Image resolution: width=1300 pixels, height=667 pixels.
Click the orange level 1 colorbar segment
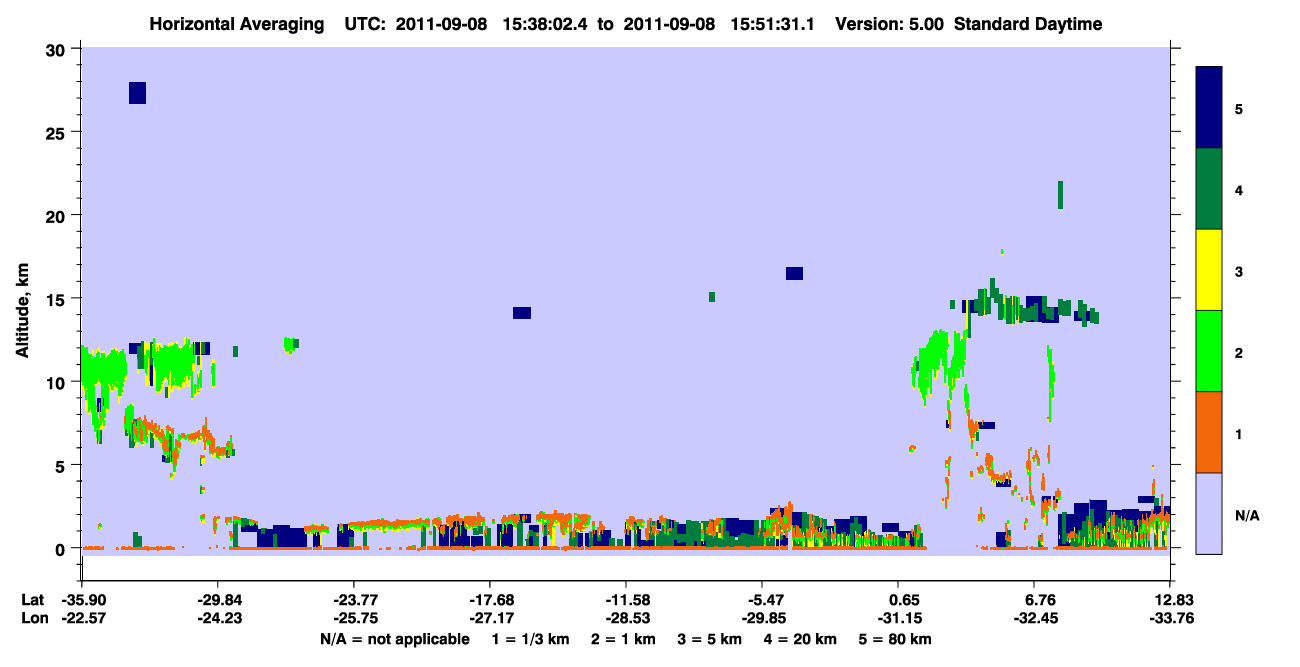1209,432
